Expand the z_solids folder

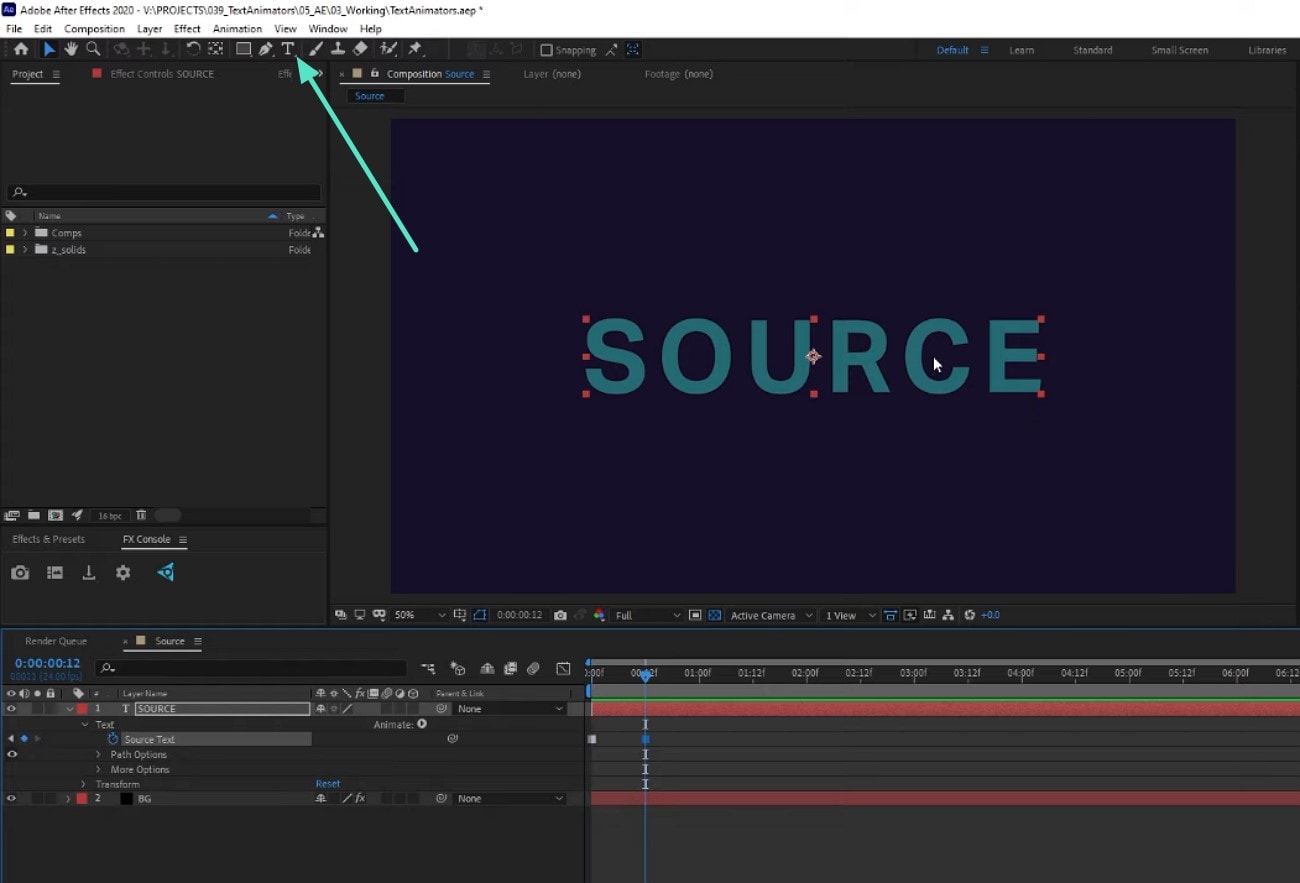coord(24,250)
